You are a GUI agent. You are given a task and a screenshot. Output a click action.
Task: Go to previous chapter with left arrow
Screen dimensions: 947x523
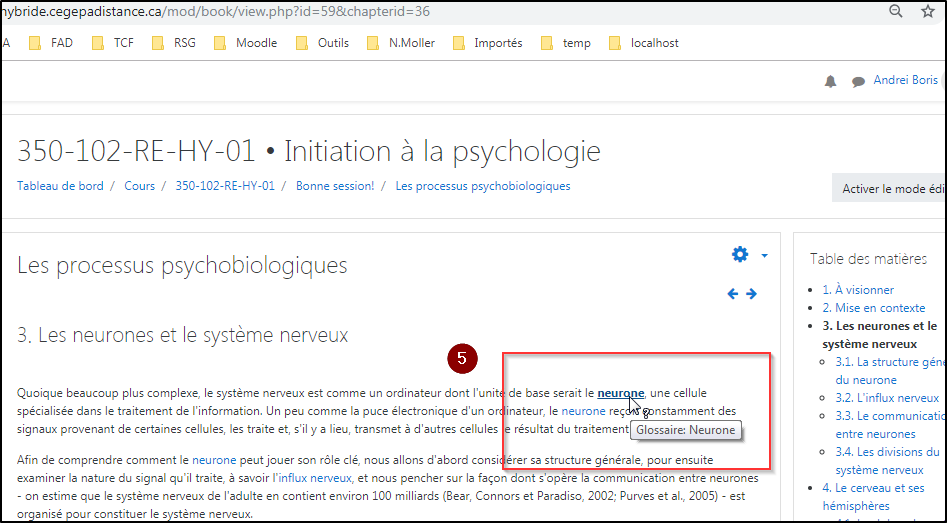[x=733, y=294]
